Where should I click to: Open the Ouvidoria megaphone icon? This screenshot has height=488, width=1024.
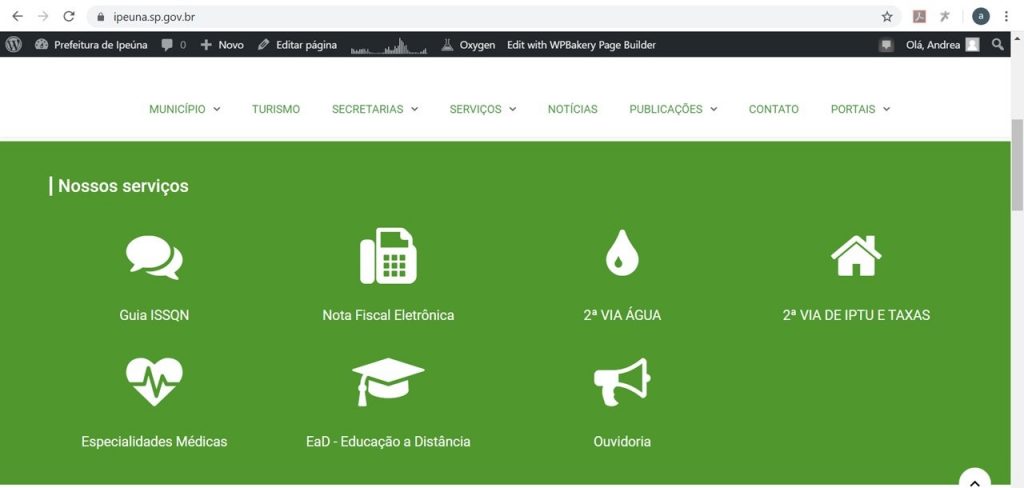[x=621, y=381]
